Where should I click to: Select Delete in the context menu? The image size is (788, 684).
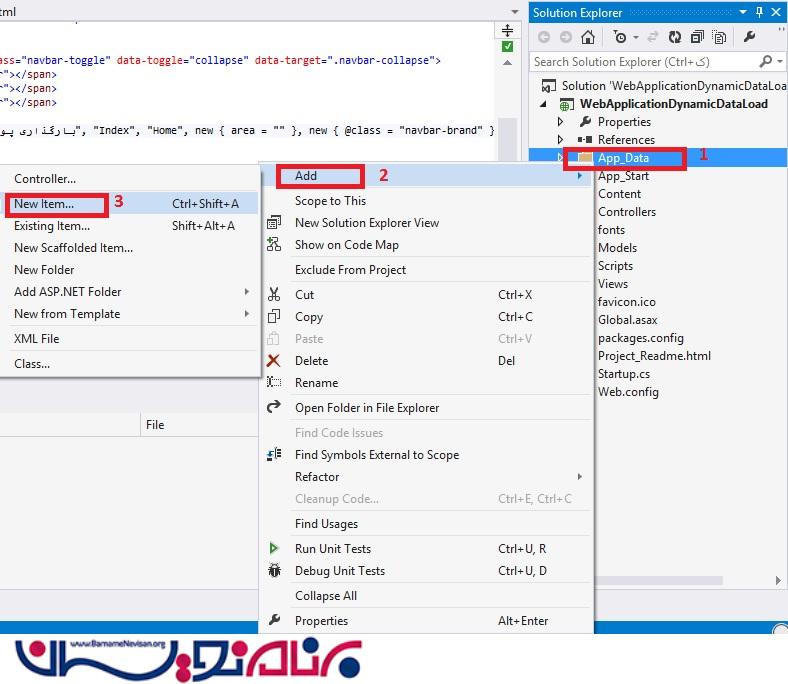coord(311,361)
